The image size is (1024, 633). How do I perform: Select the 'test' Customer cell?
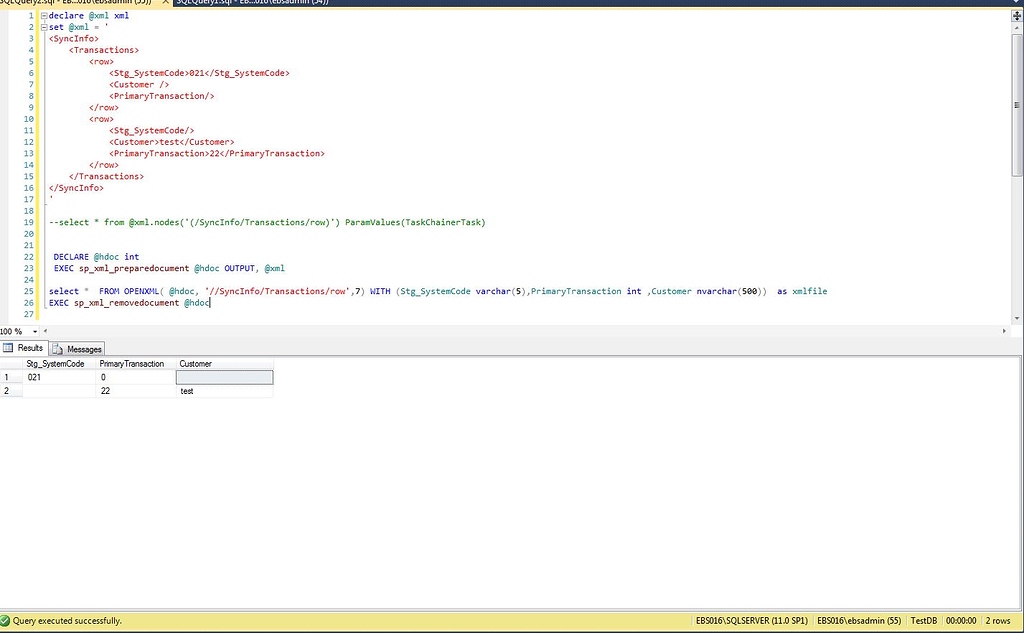tap(225, 391)
